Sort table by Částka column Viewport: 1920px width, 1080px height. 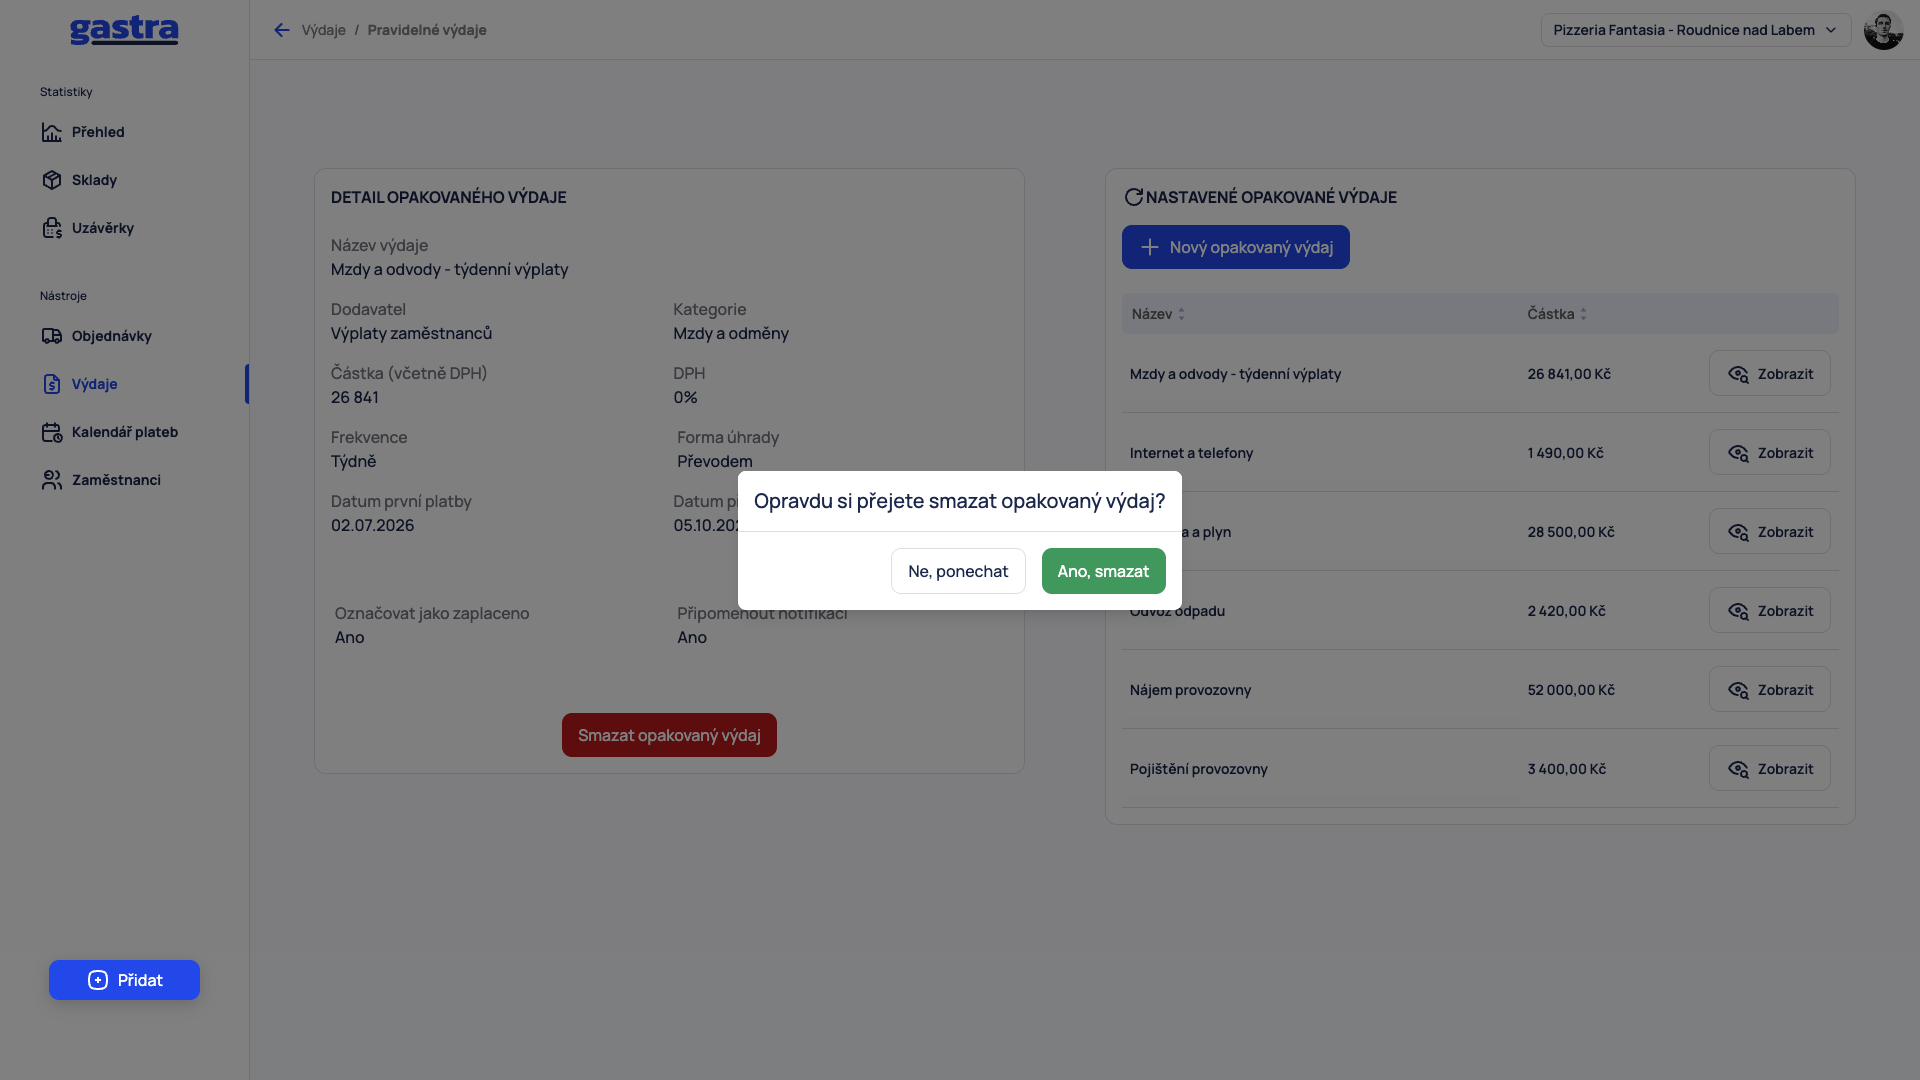(1557, 314)
